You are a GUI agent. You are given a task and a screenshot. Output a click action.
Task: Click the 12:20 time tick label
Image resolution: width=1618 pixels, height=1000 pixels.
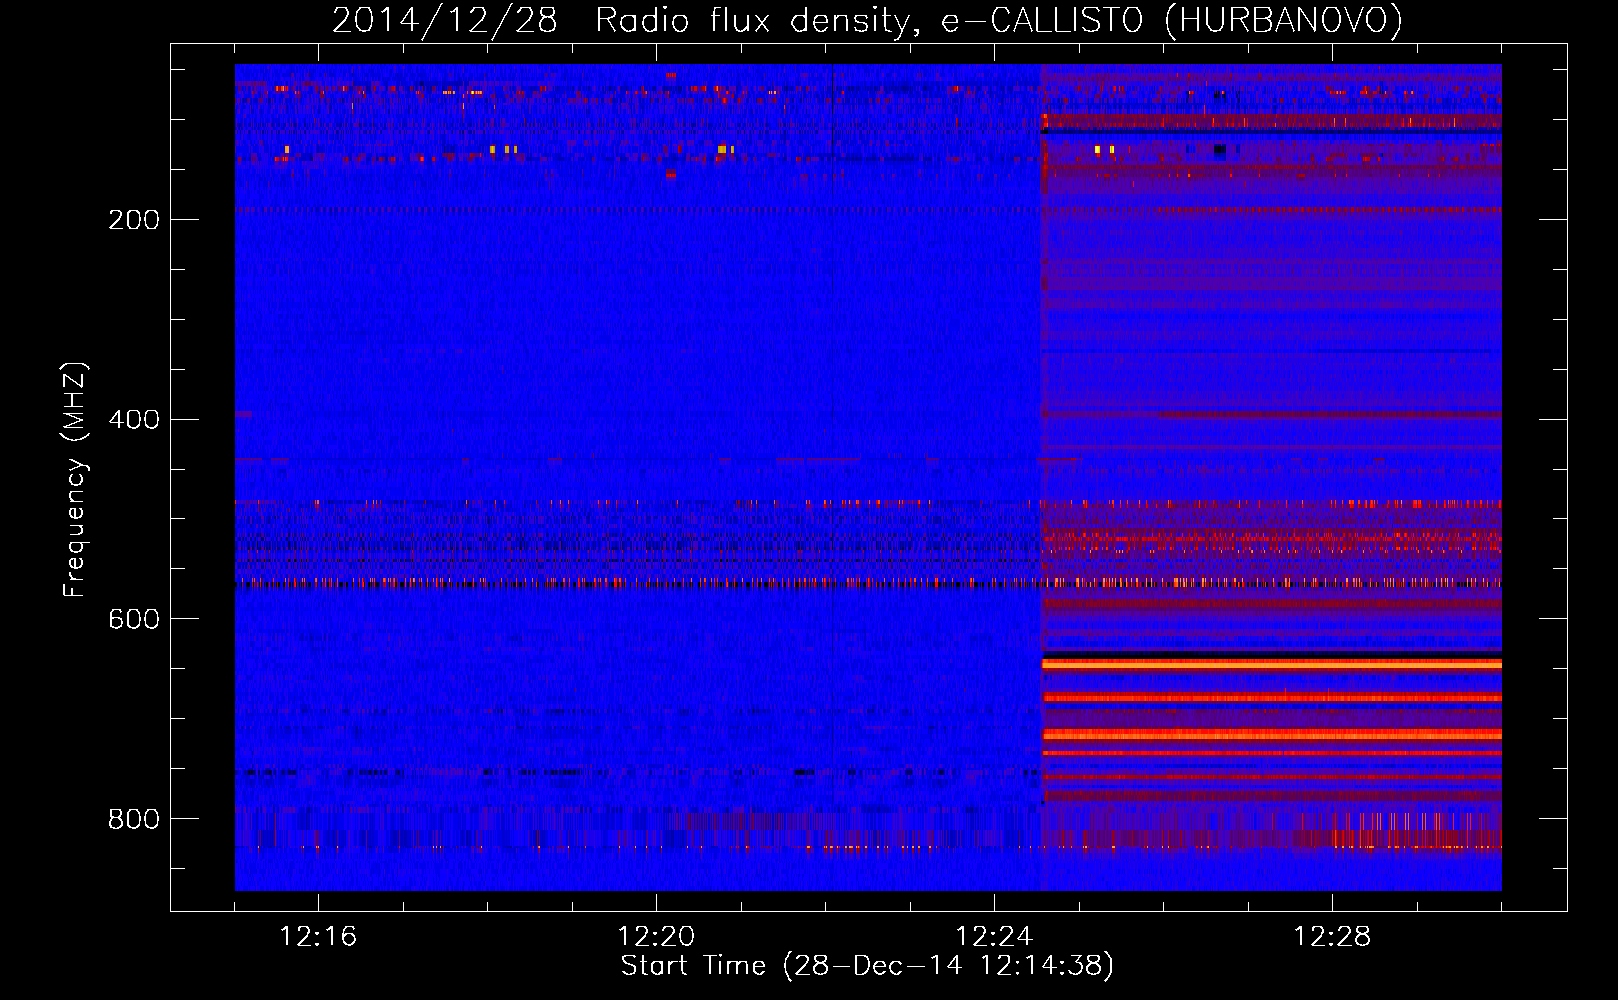point(656,937)
